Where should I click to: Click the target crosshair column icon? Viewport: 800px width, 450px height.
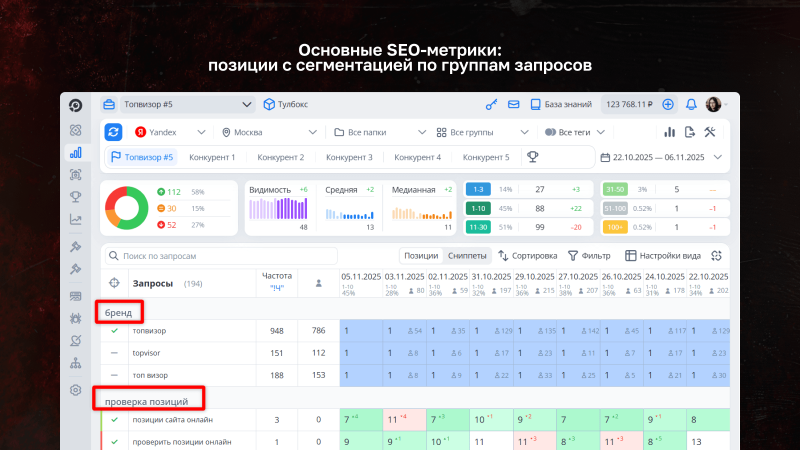click(114, 283)
